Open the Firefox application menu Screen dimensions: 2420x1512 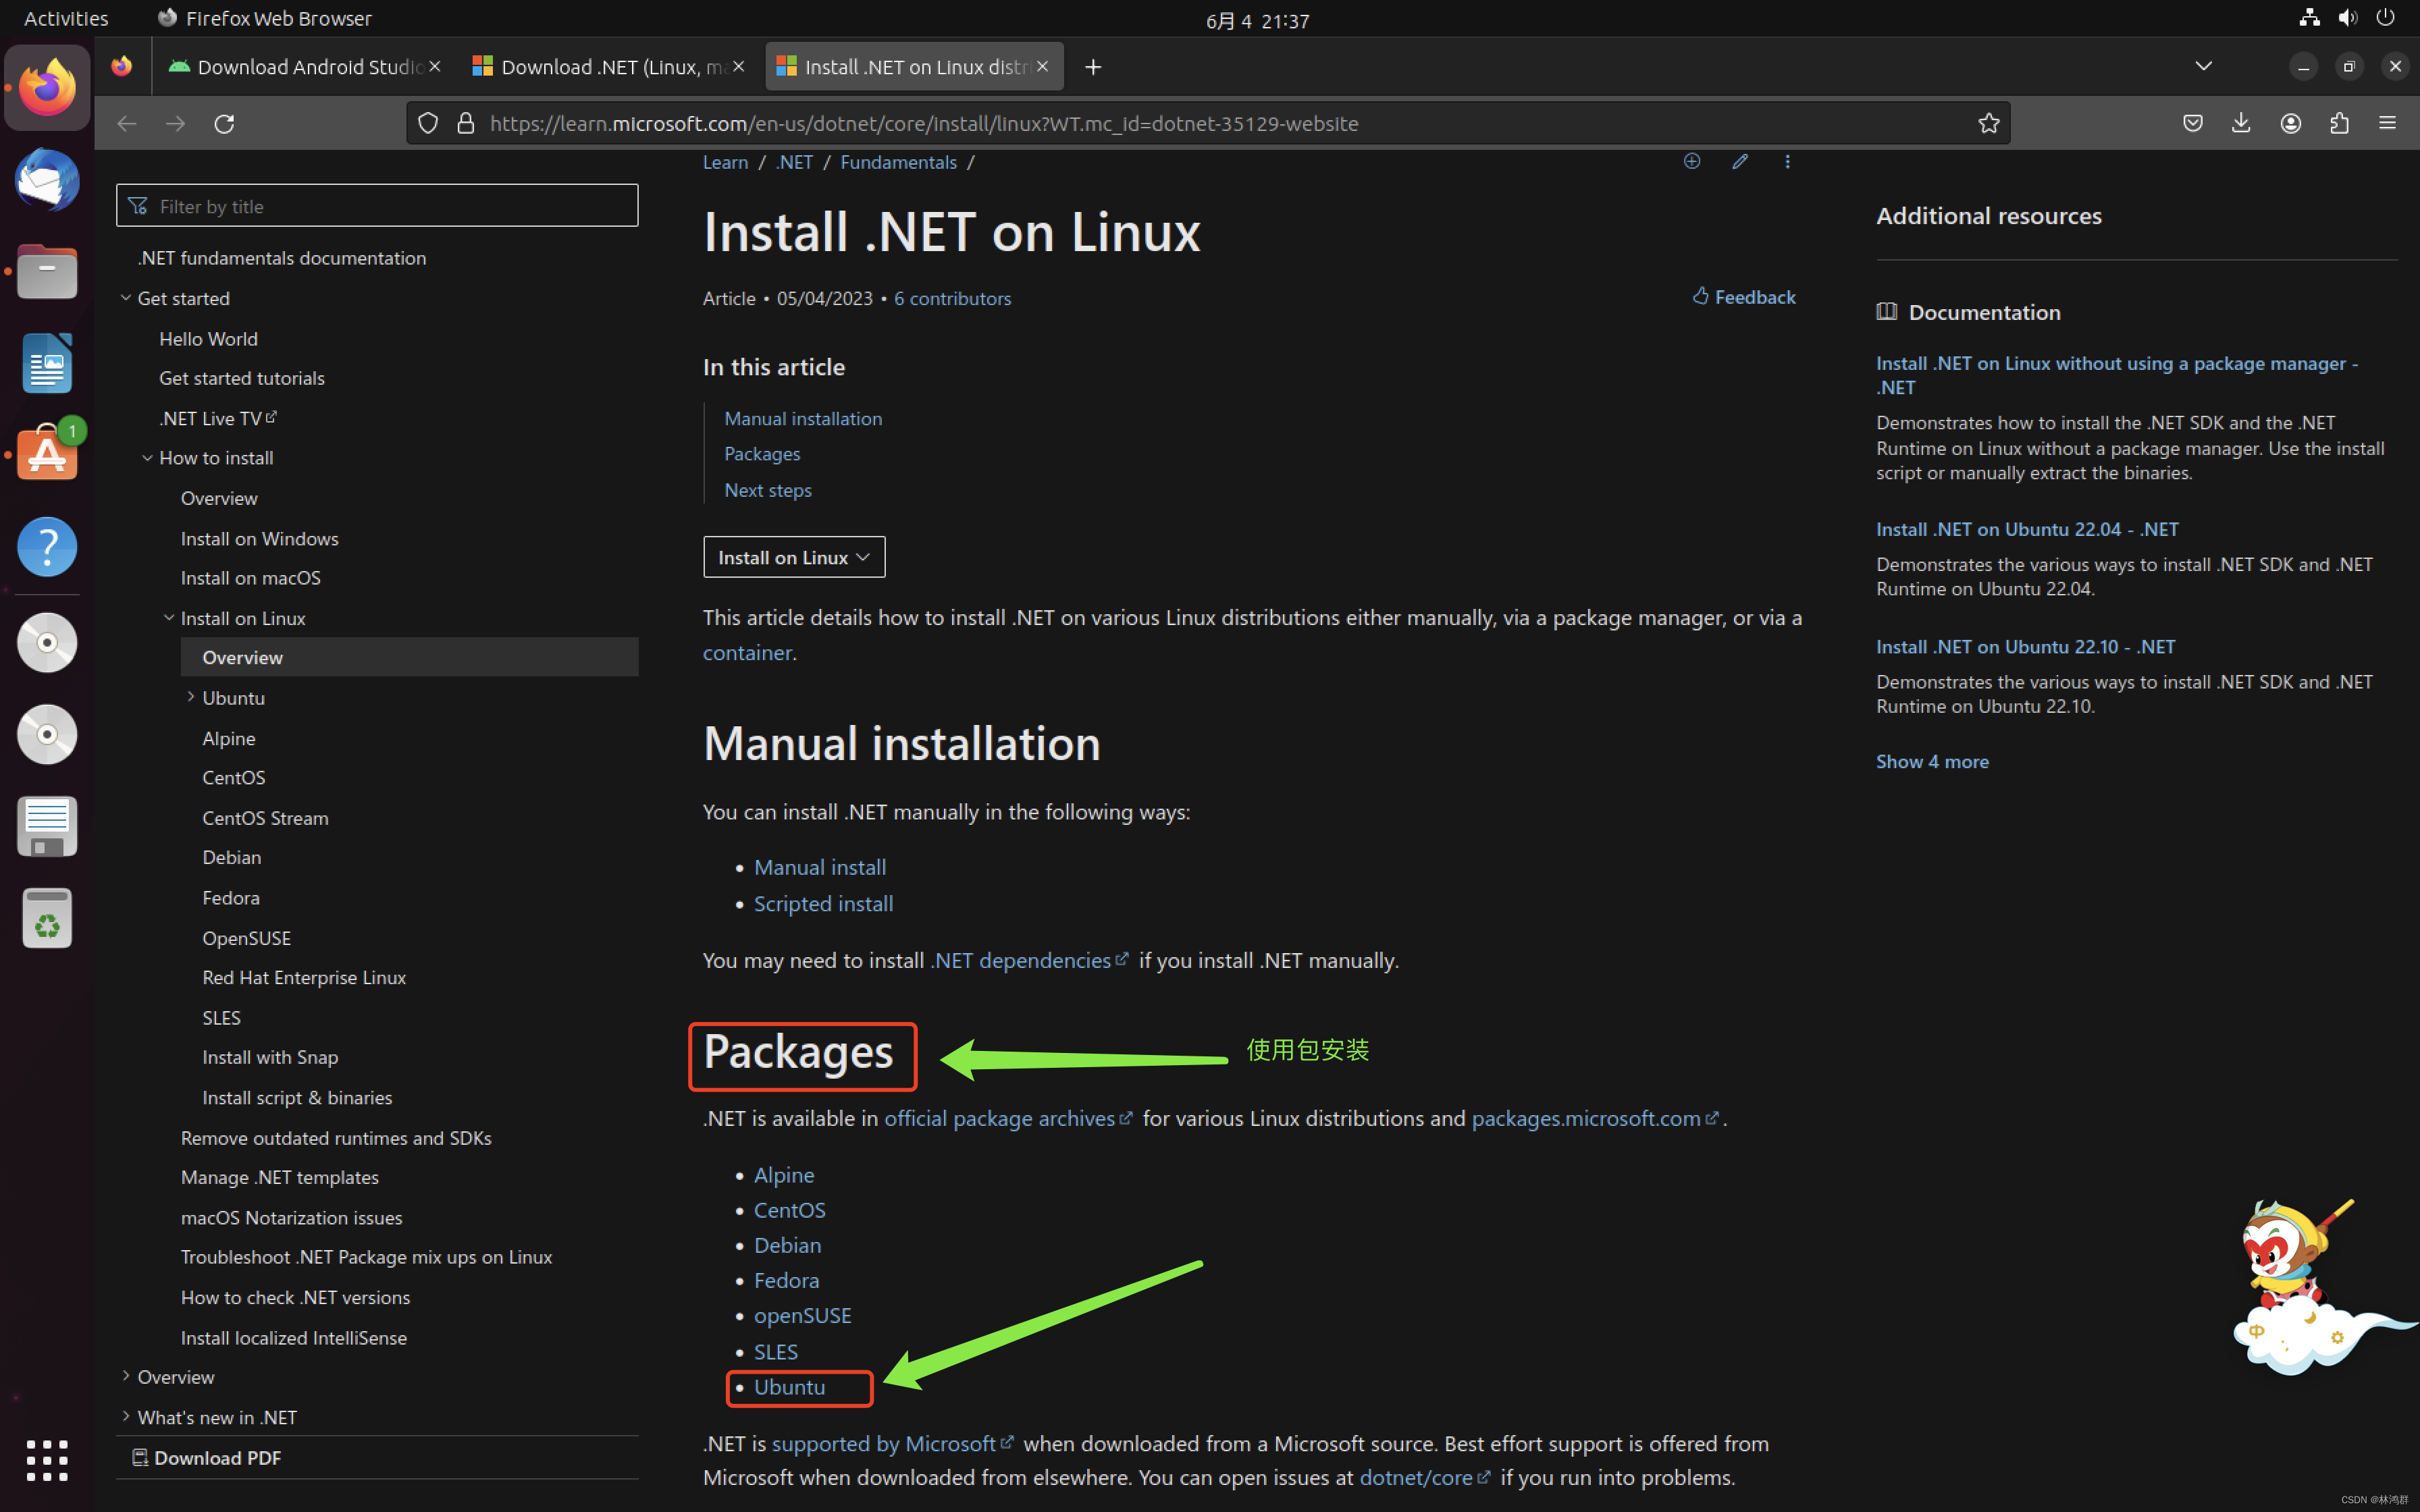click(x=2388, y=123)
